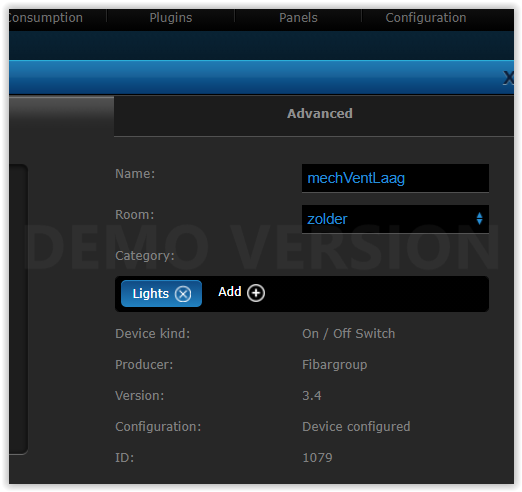This screenshot has width=522, height=492.
Task: Open the Configuration menu
Action: 426,18
